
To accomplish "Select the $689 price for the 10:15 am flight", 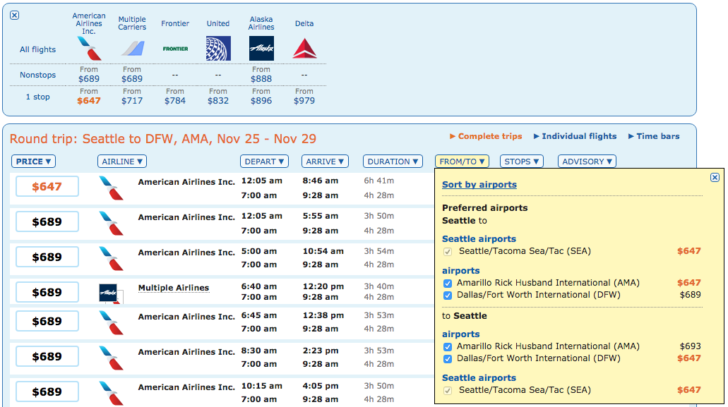I will tap(47, 392).
